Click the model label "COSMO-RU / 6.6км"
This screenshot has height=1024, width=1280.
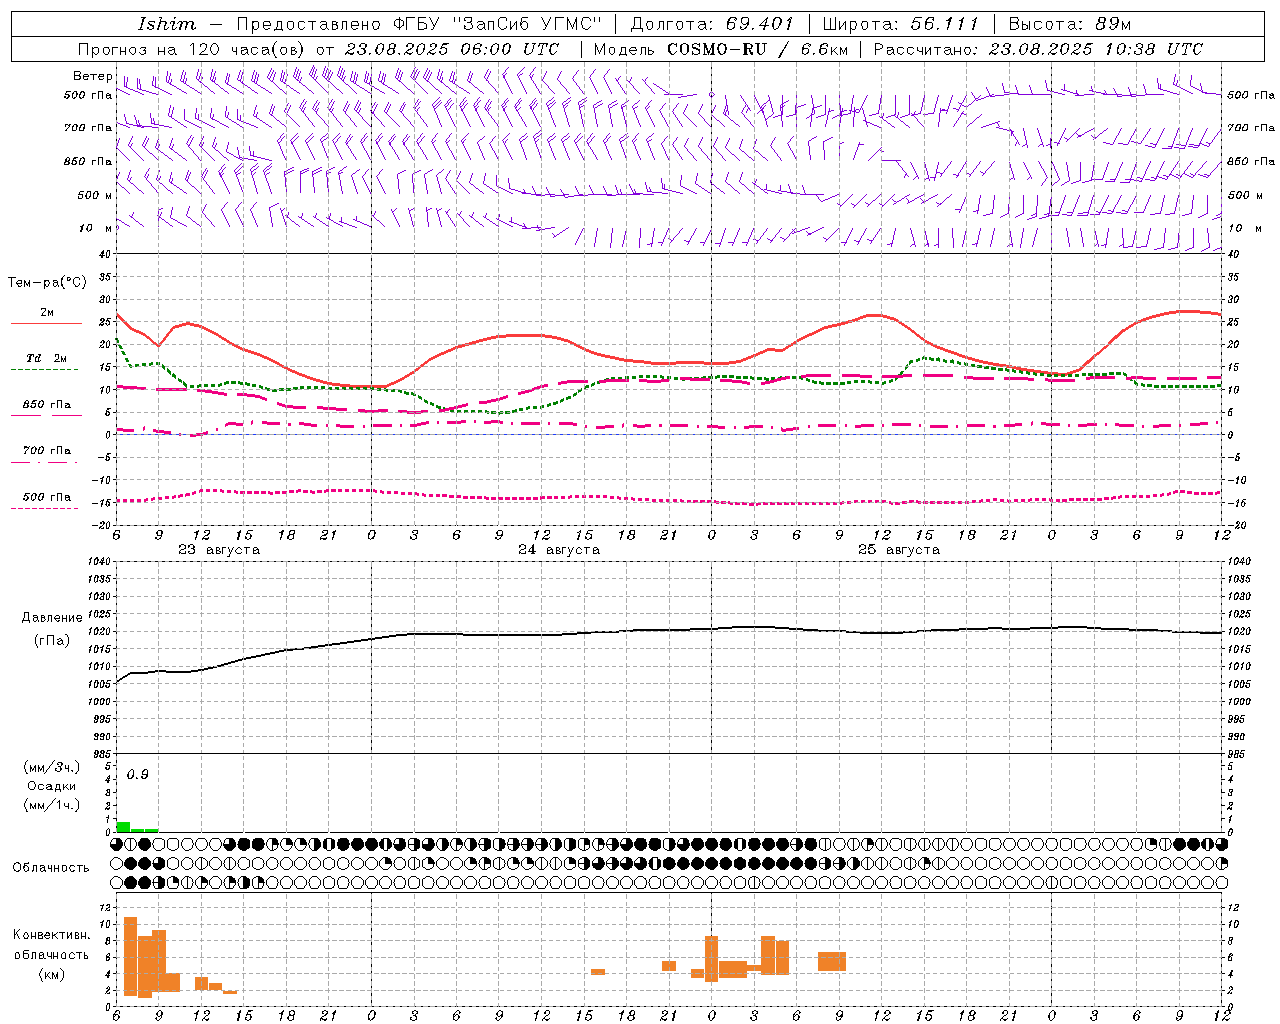(x=758, y=49)
